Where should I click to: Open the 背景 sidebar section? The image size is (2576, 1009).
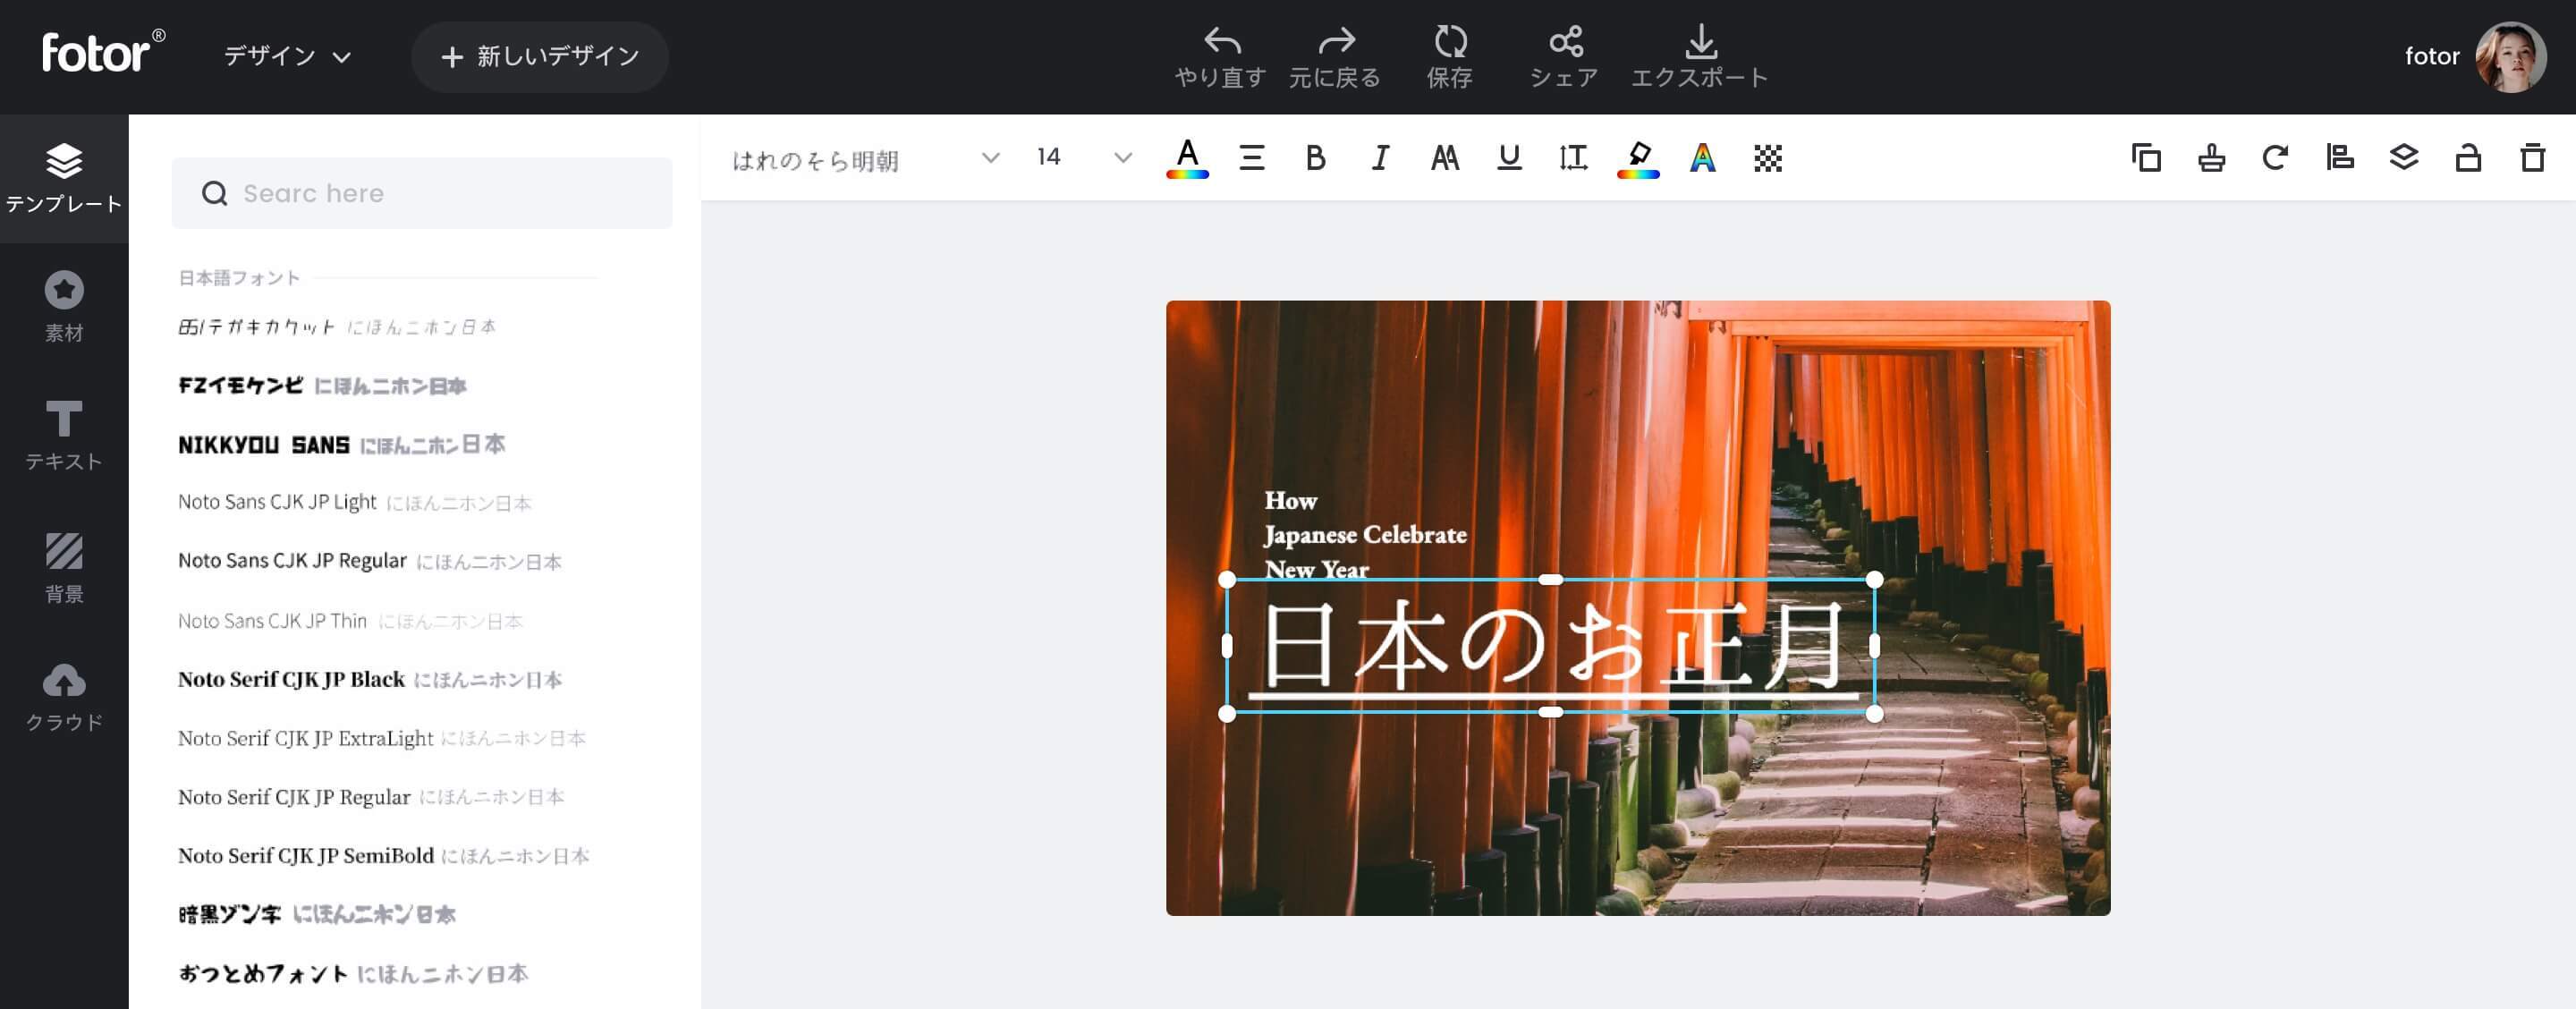[63, 567]
